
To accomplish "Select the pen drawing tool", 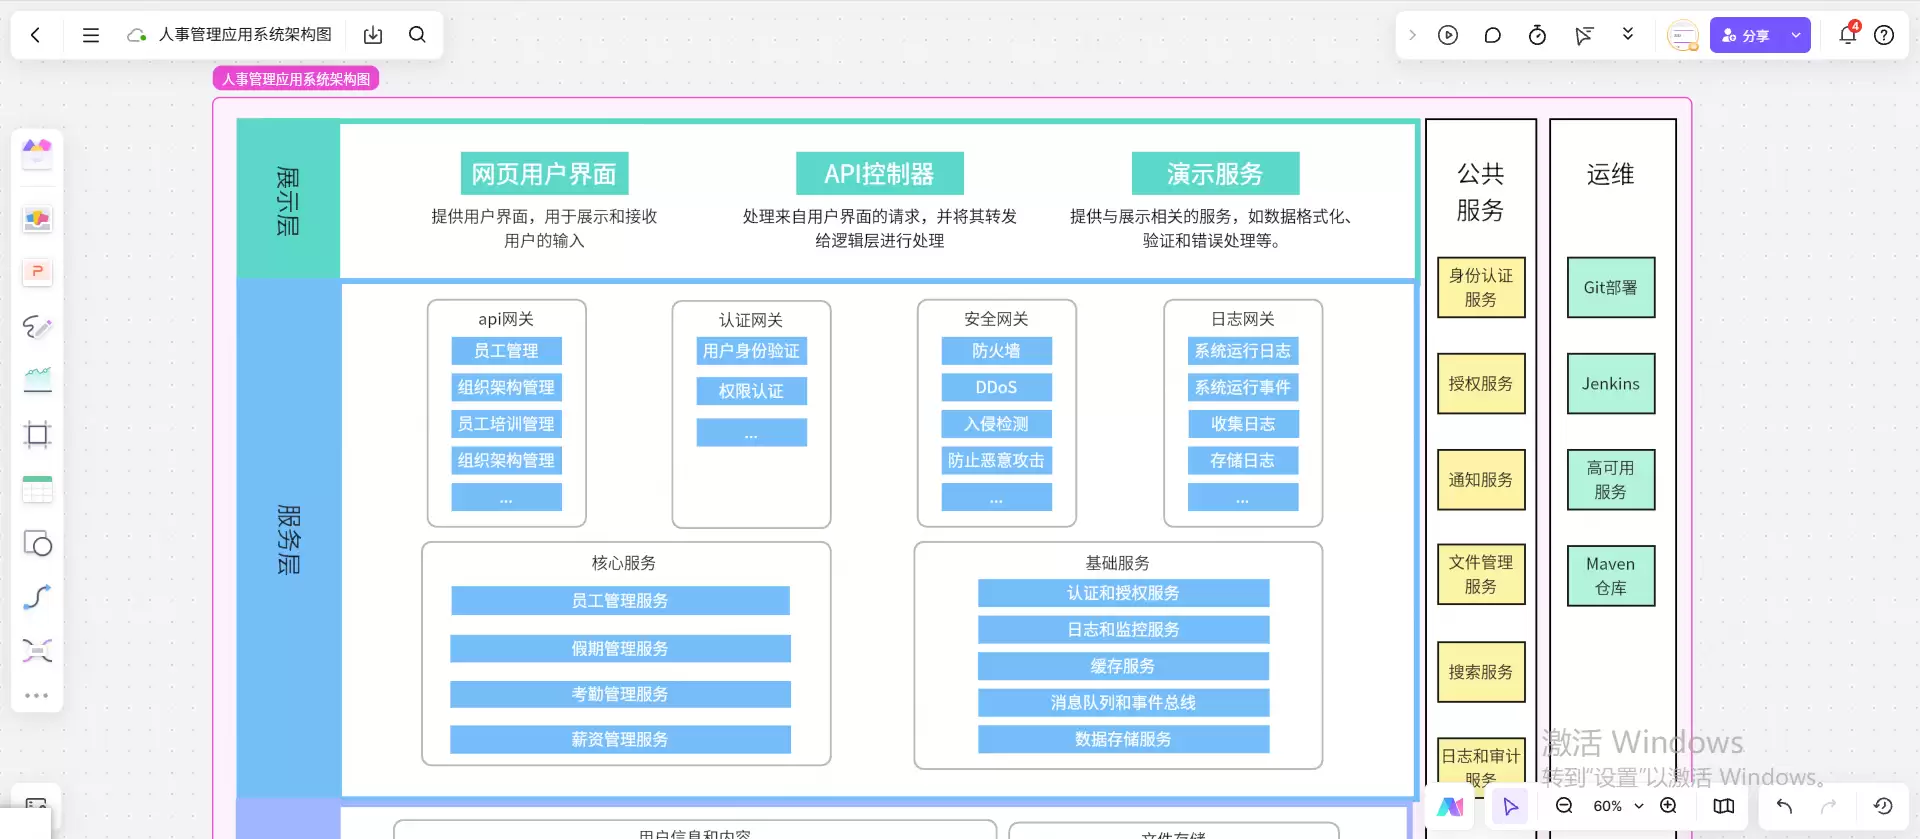I will click(37, 326).
